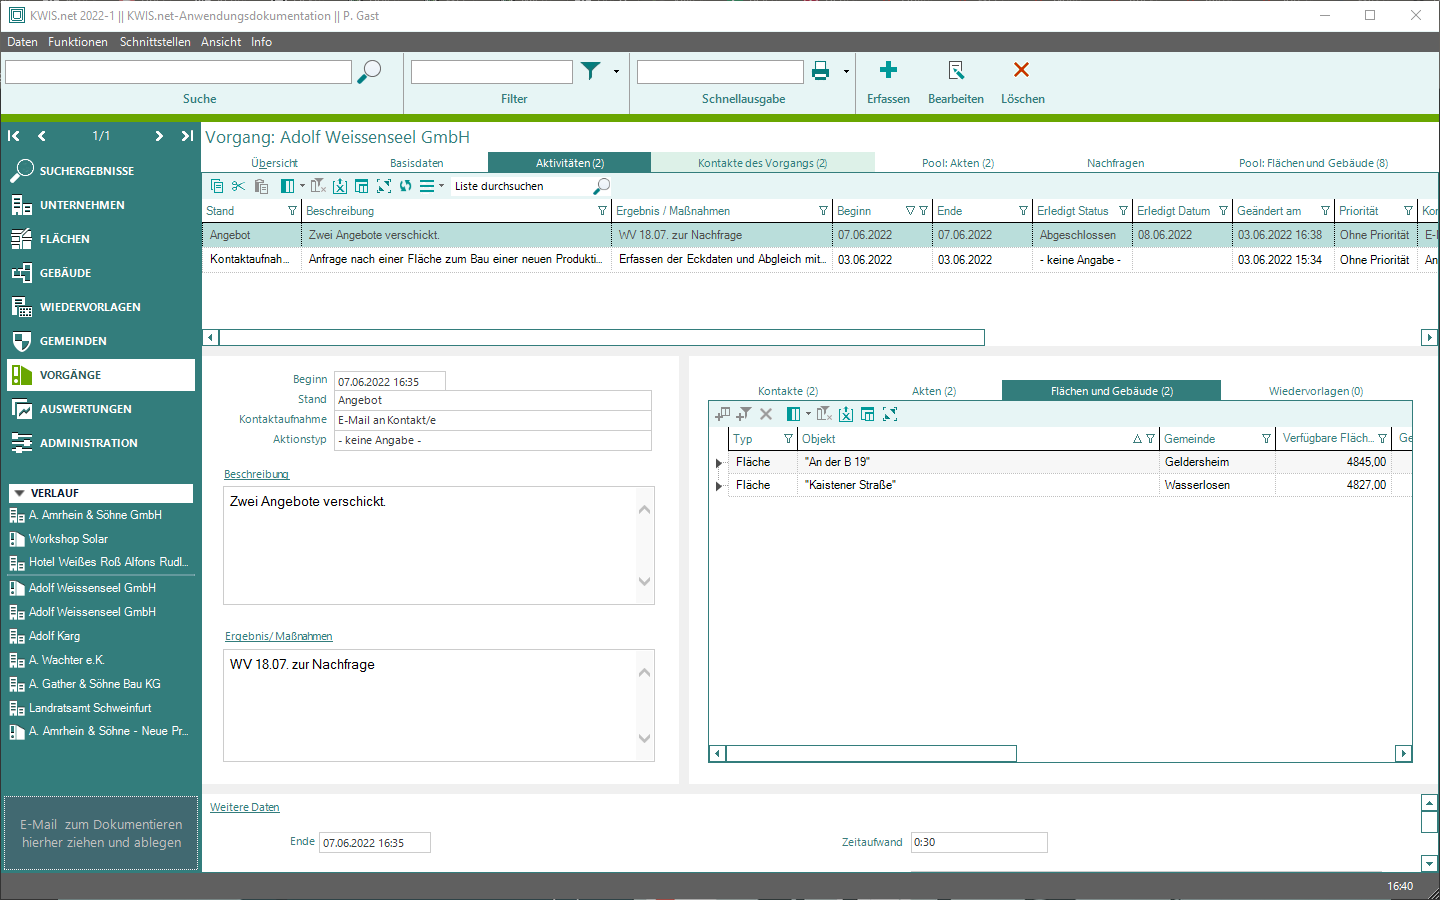Click the printer icon for Schnellausgabe
This screenshot has width=1440, height=900.
[x=821, y=71]
